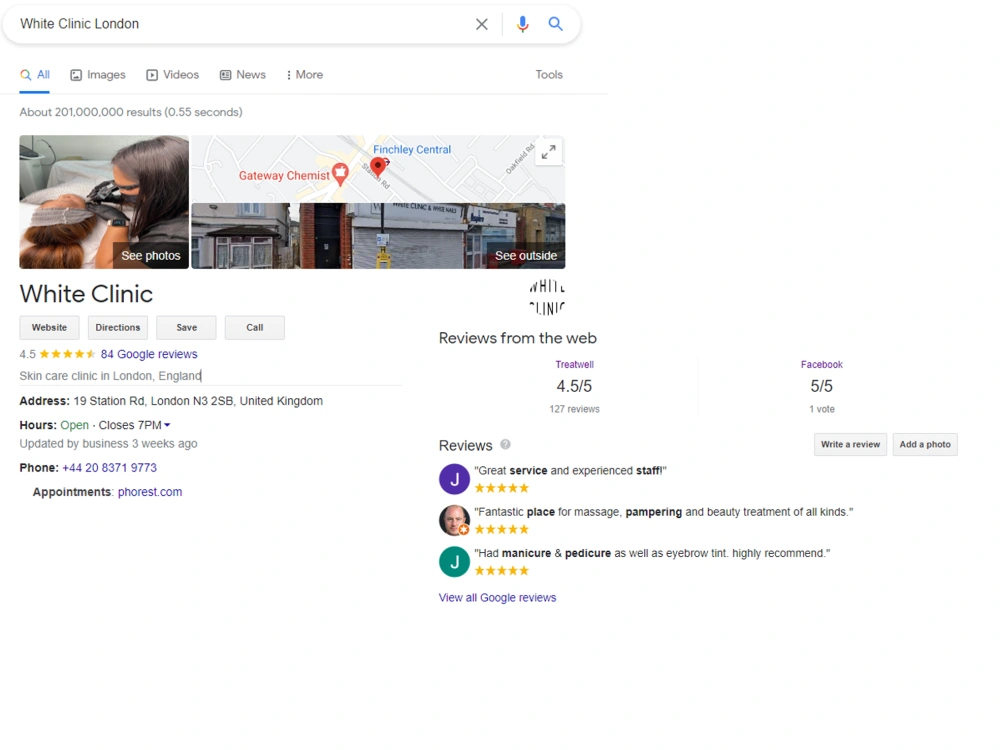Click the 'Had manicure & pedicure' review text
1000x750 pixels.
652,554
